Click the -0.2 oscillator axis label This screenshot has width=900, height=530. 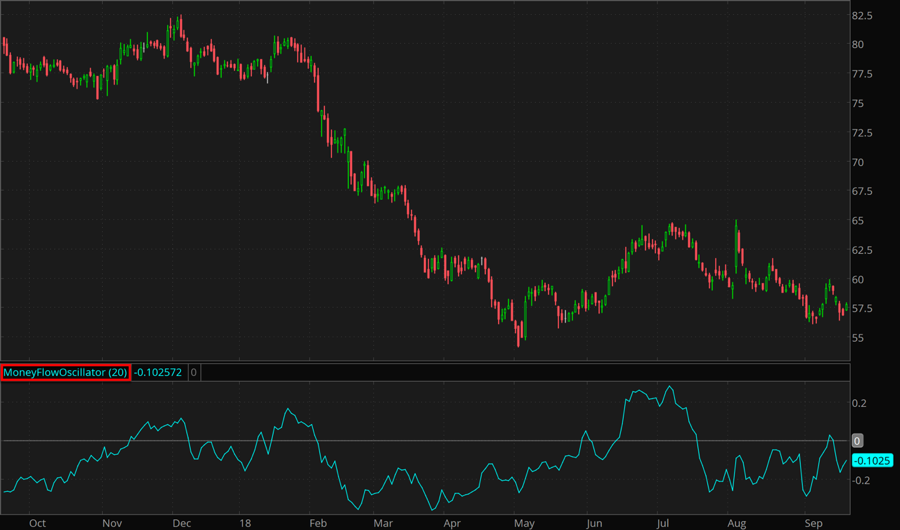coord(861,480)
